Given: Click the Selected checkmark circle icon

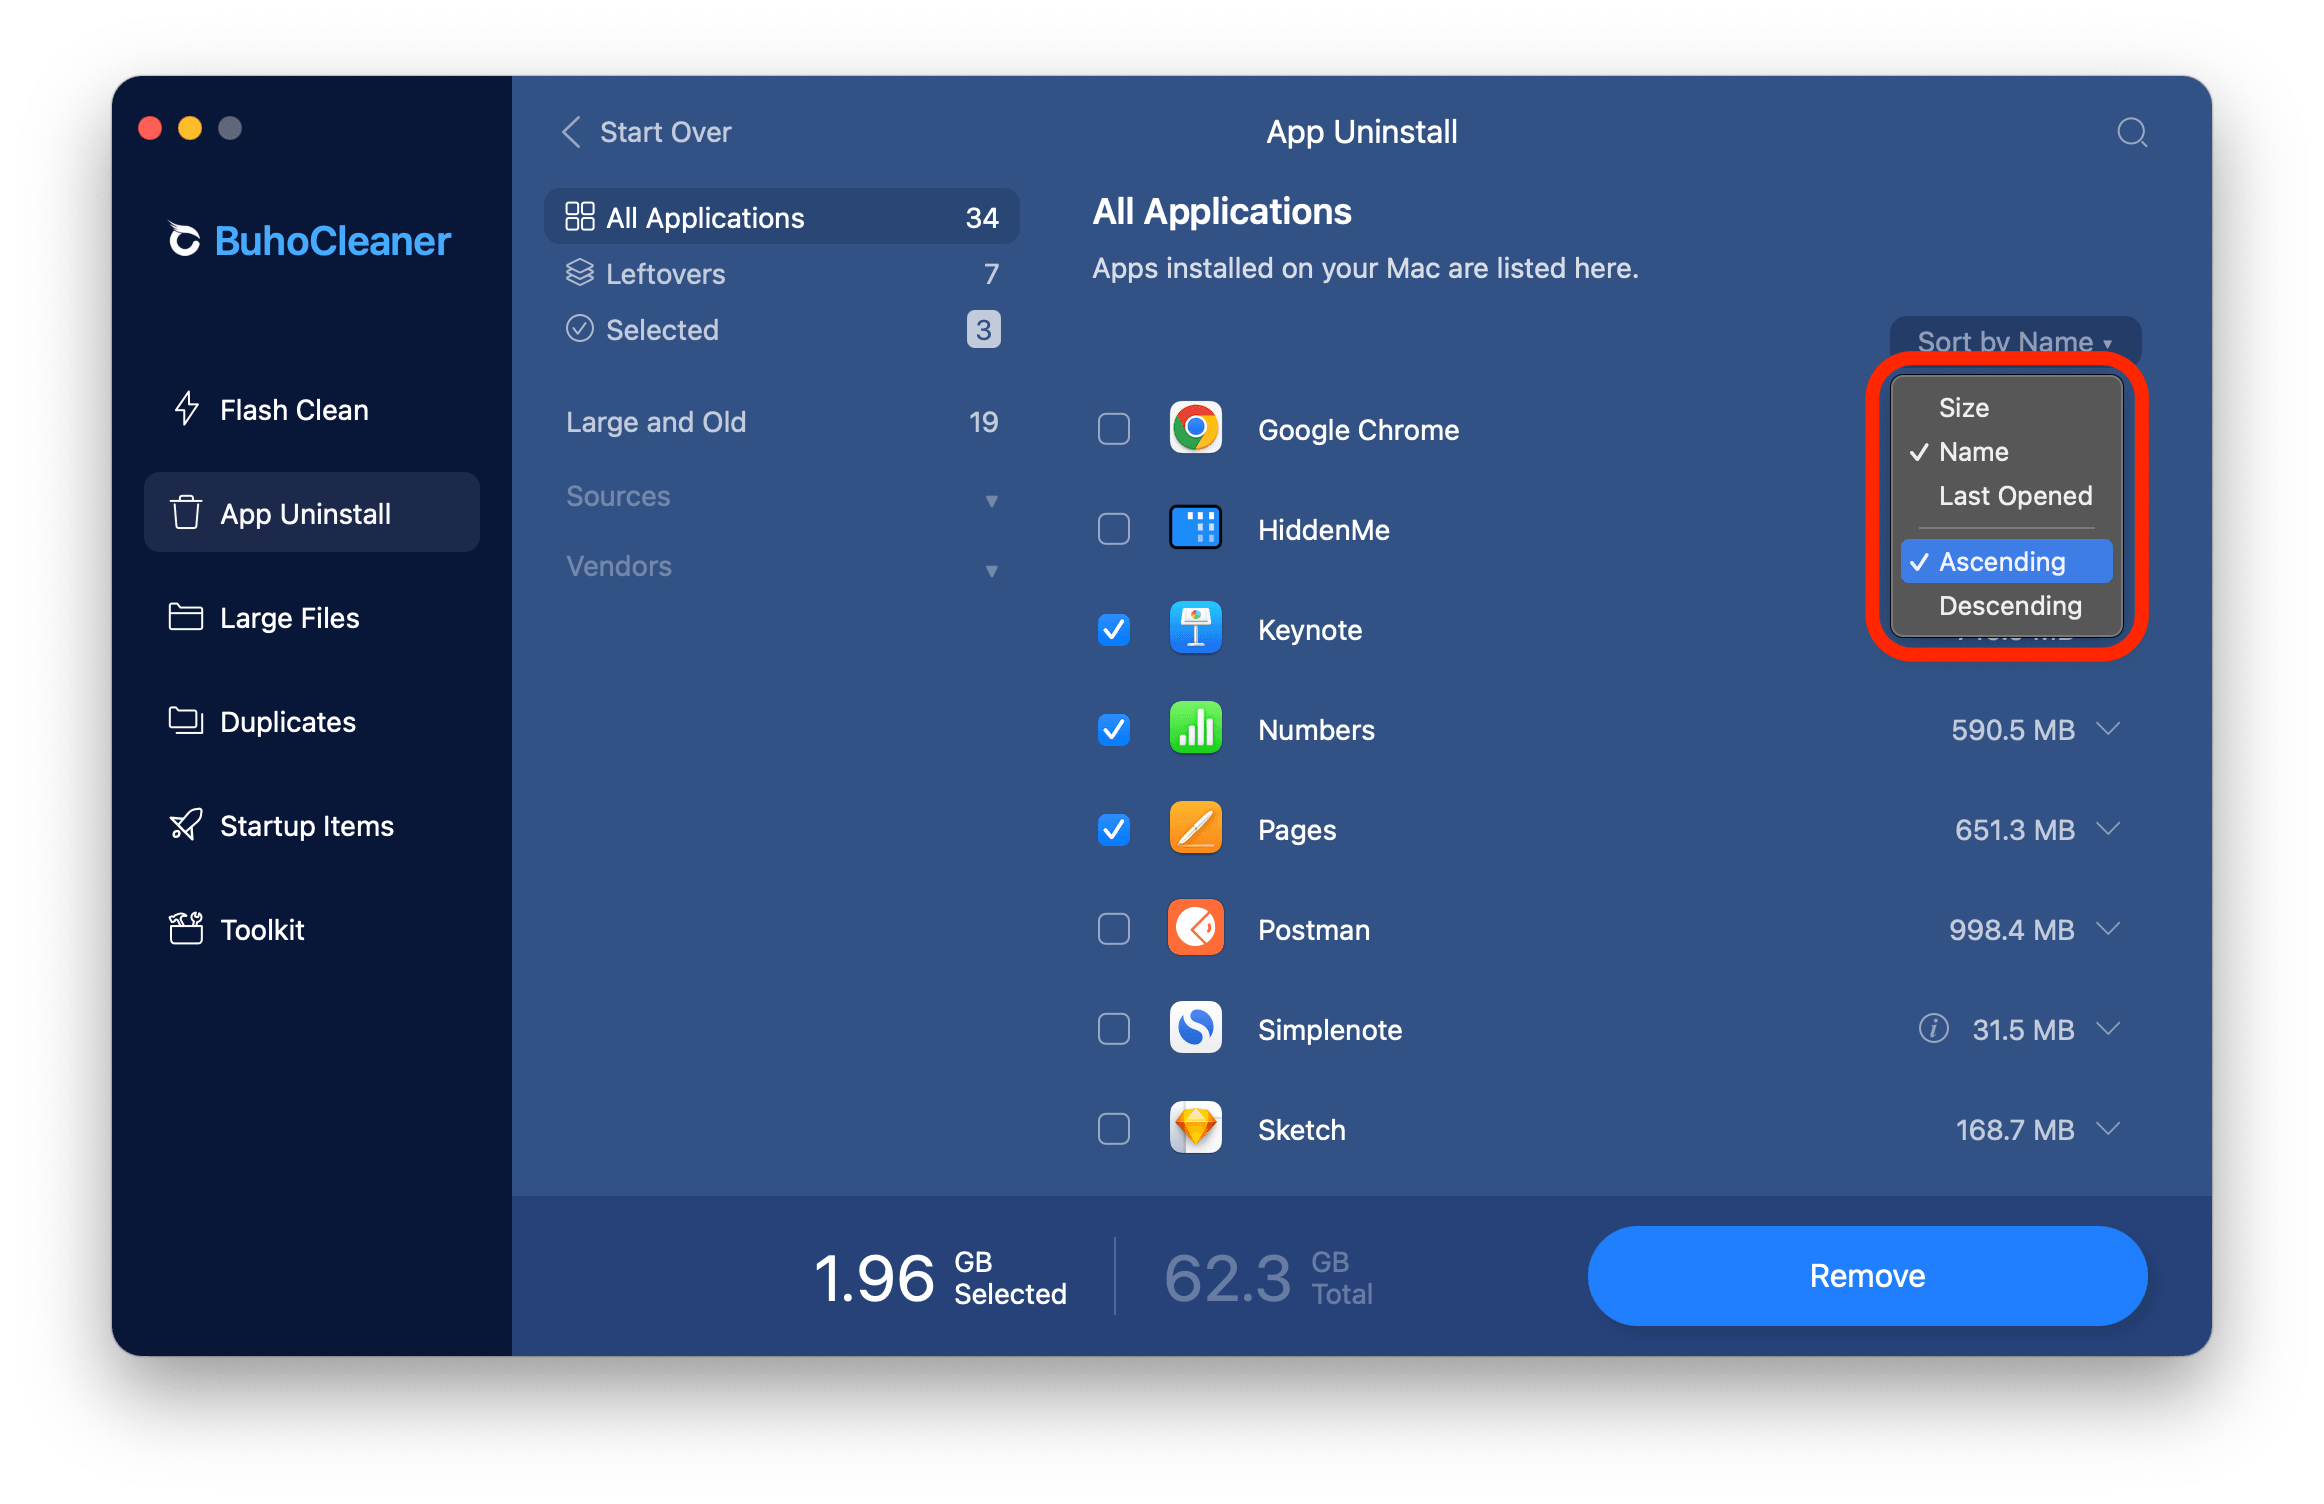Looking at the screenshot, I should point(580,329).
